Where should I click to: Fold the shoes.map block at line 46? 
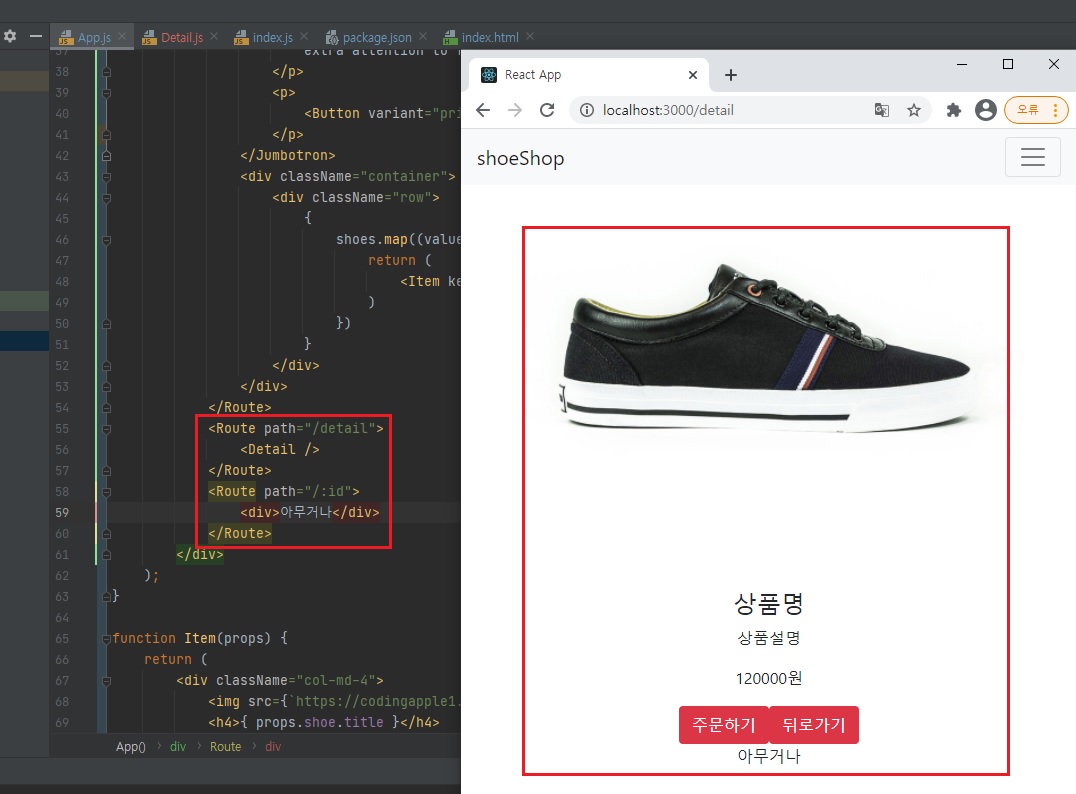tap(106, 240)
